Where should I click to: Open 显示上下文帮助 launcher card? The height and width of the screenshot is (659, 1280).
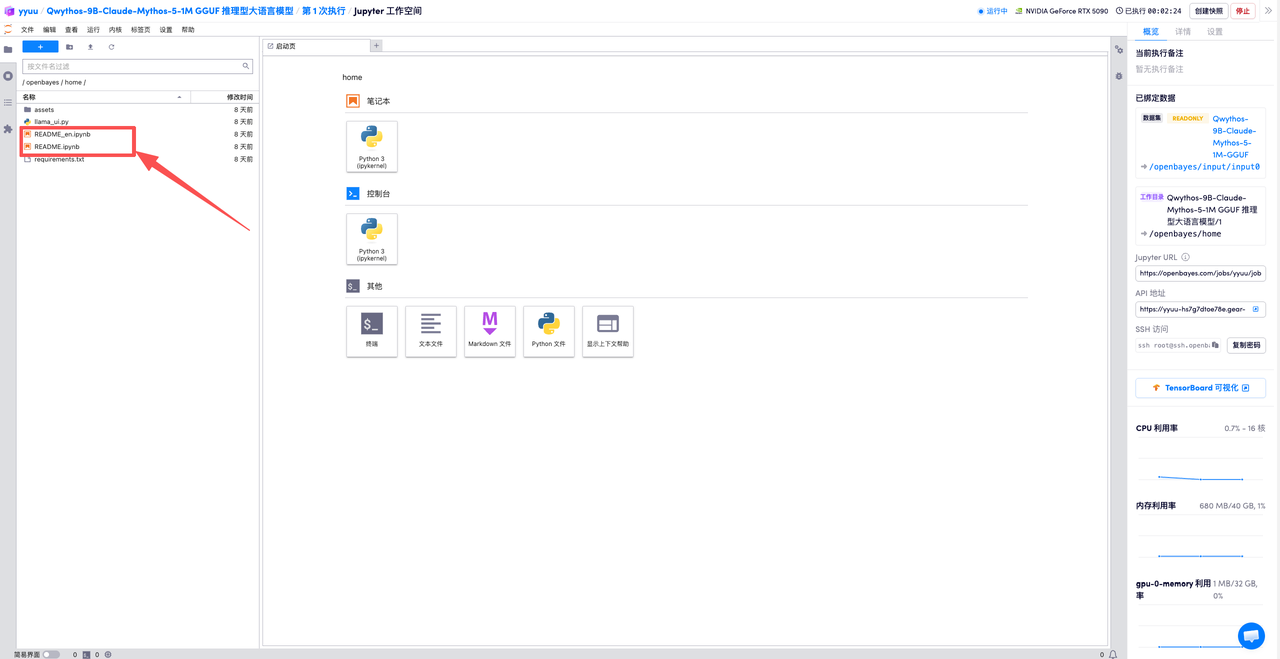[608, 331]
